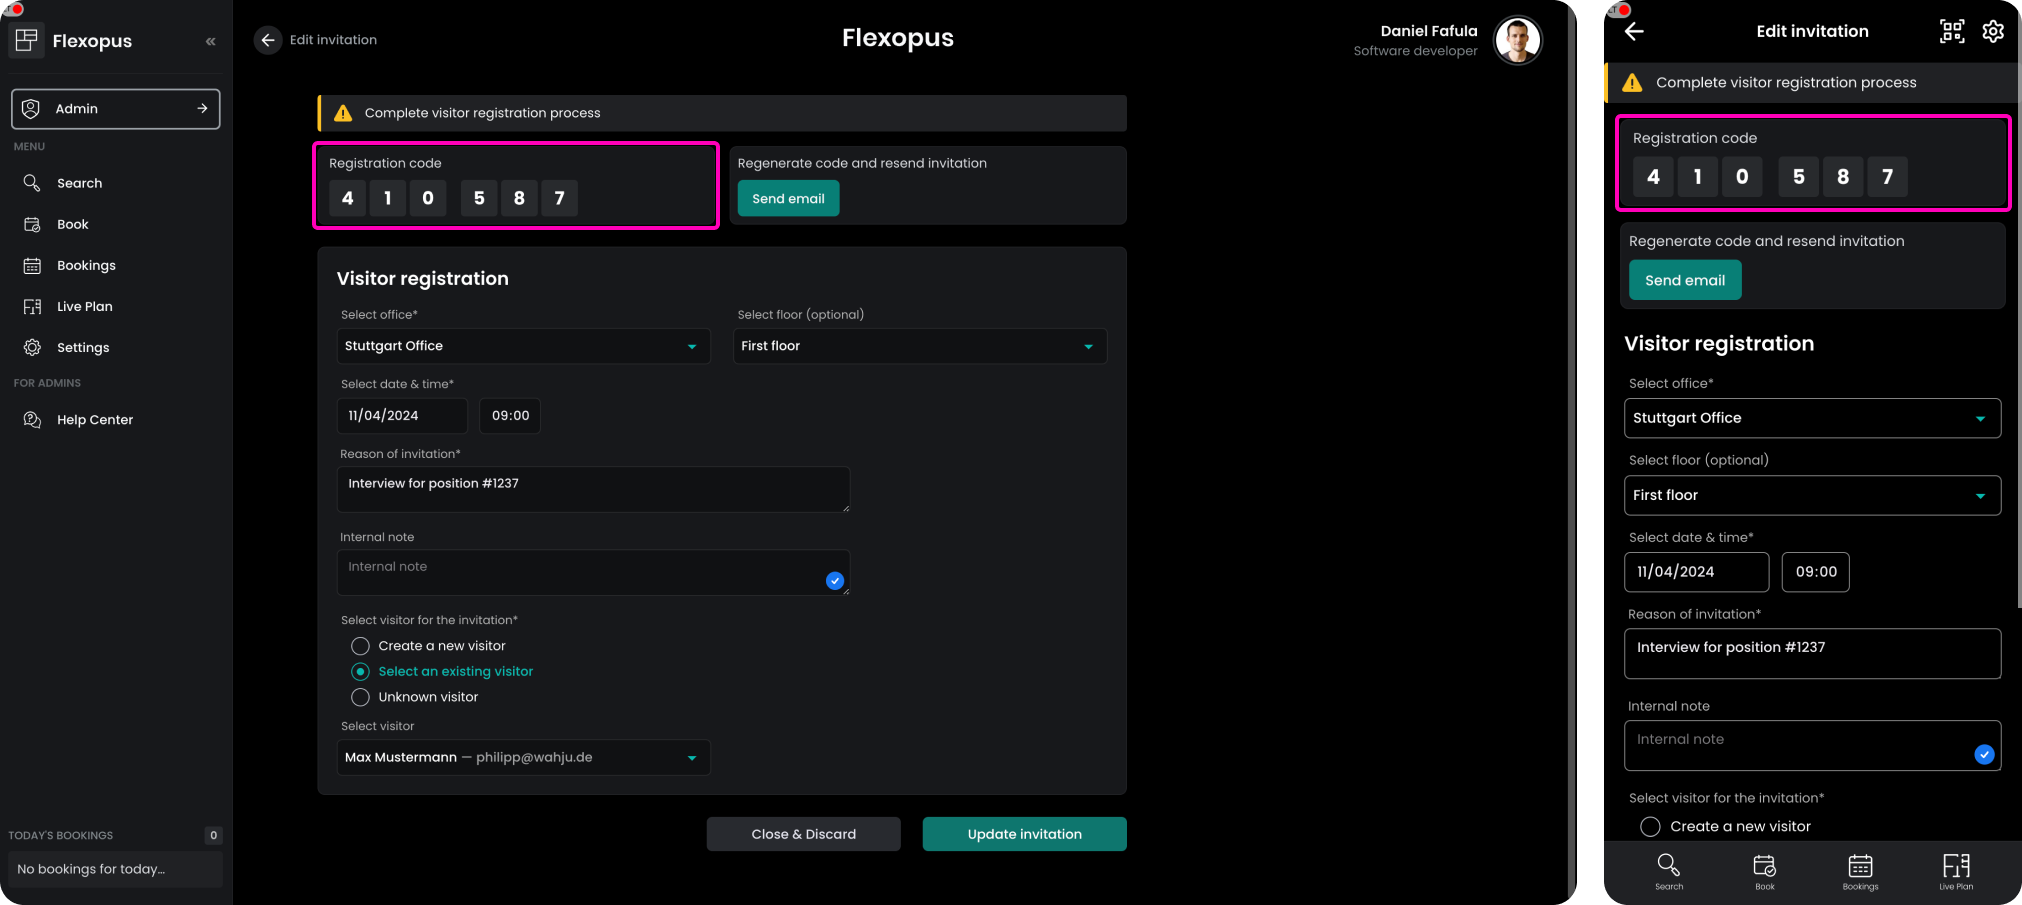Viewport: 2022px width, 905px height.
Task: Collapse the sidebar with the double chevron icon
Action: (x=210, y=41)
